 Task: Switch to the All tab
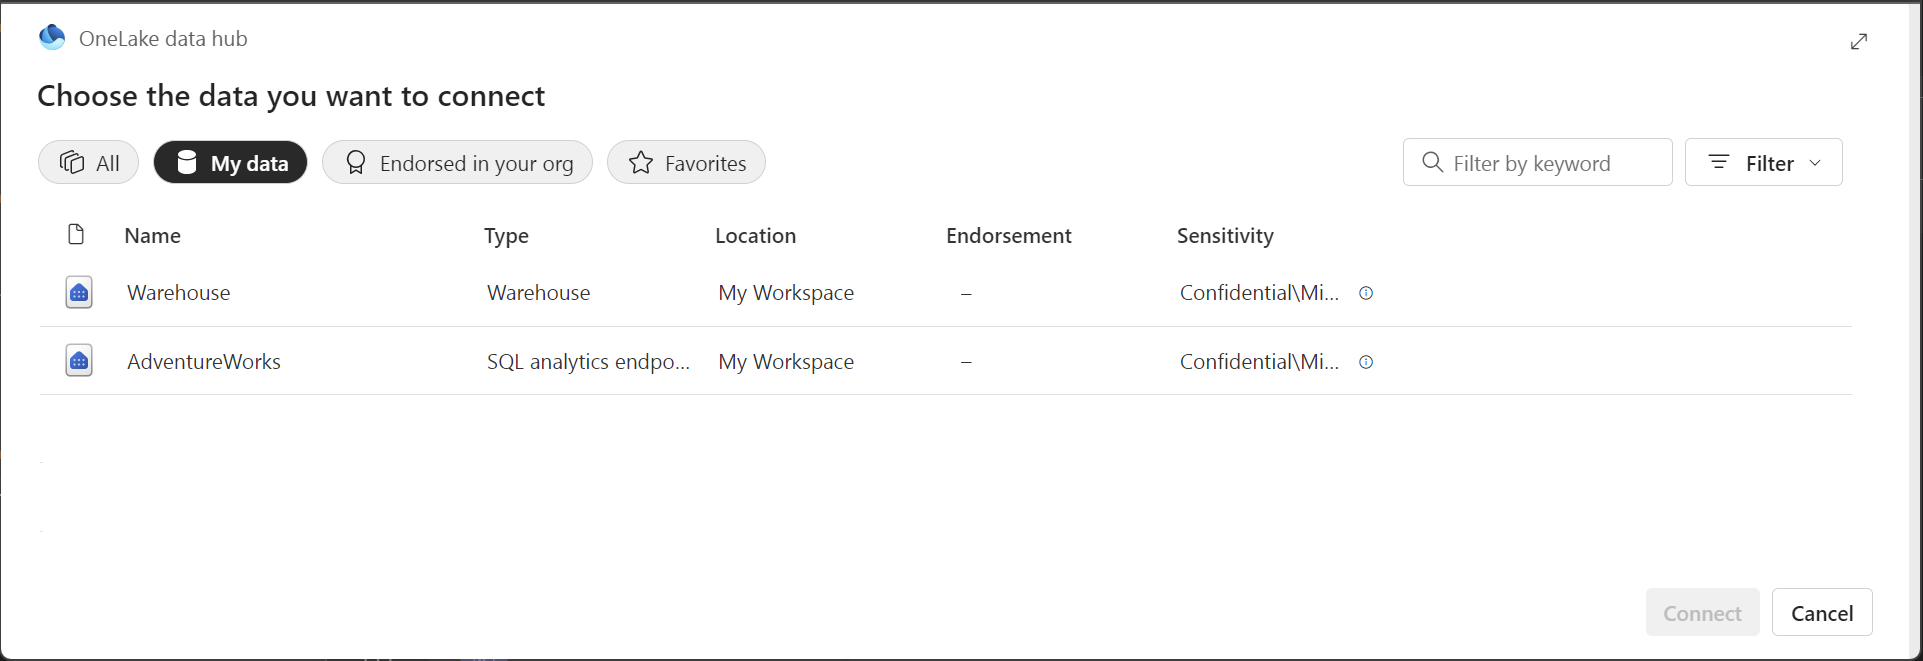pos(89,162)
